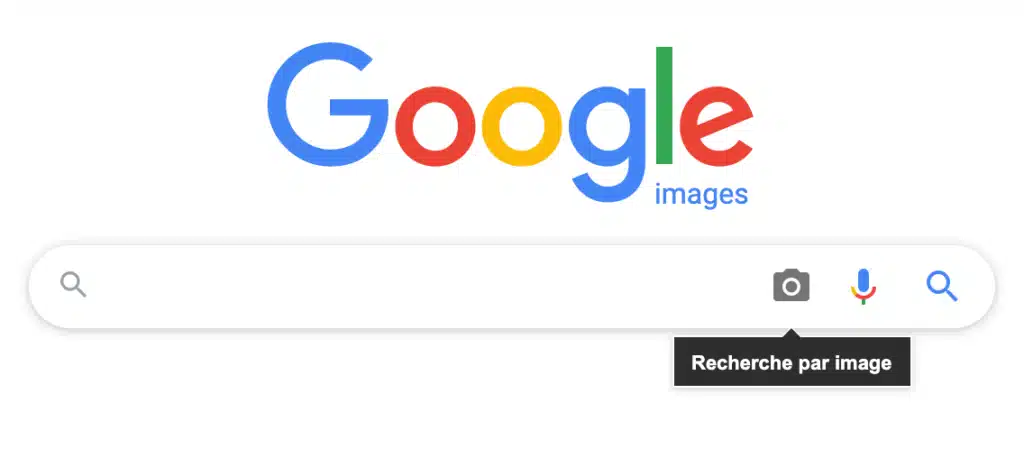
Task: Click the small pointer arrow above the tooltip
Action: 791,333
